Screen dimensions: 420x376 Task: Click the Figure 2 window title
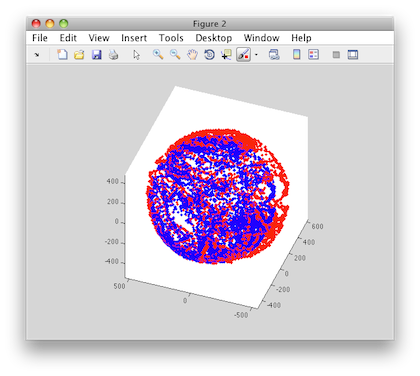click(210, 24)
